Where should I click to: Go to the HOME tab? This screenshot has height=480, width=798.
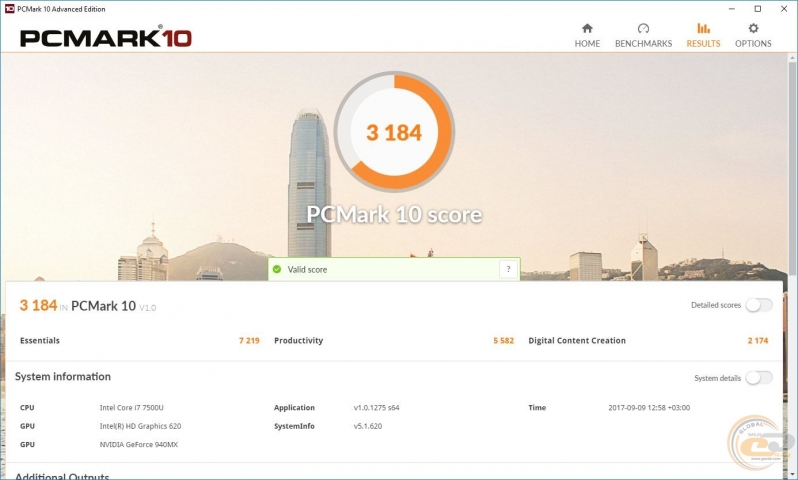point(587,36)
